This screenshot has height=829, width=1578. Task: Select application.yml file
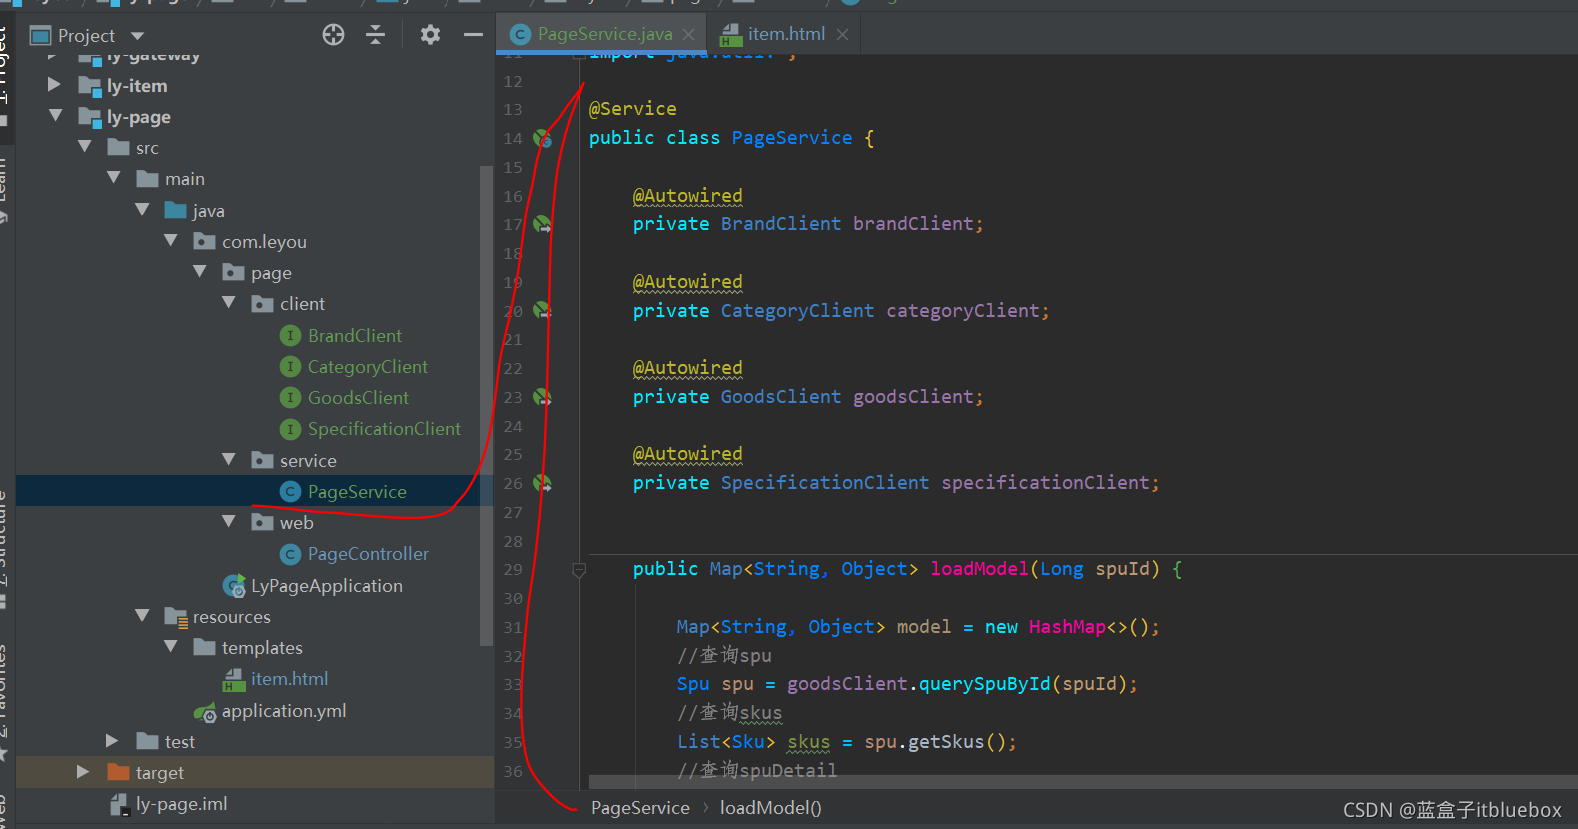[x=284, y=711]
